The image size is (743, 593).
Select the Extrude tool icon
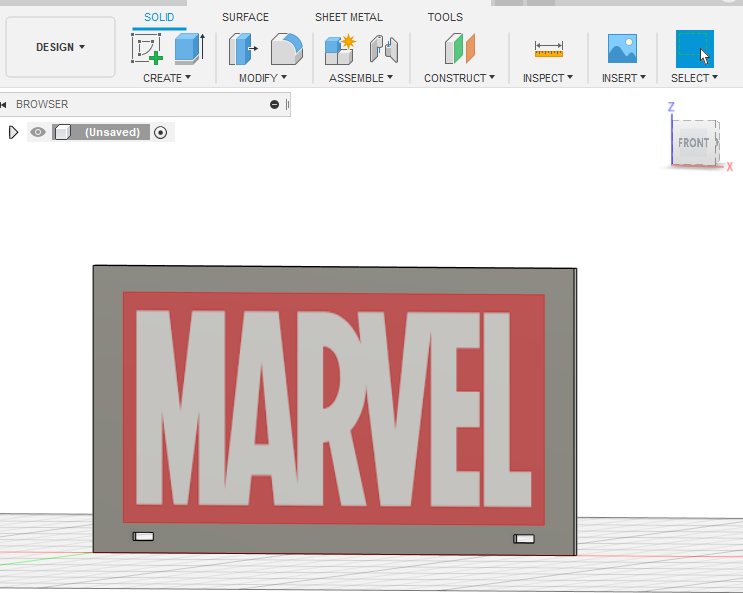click(x=190, y=48)
